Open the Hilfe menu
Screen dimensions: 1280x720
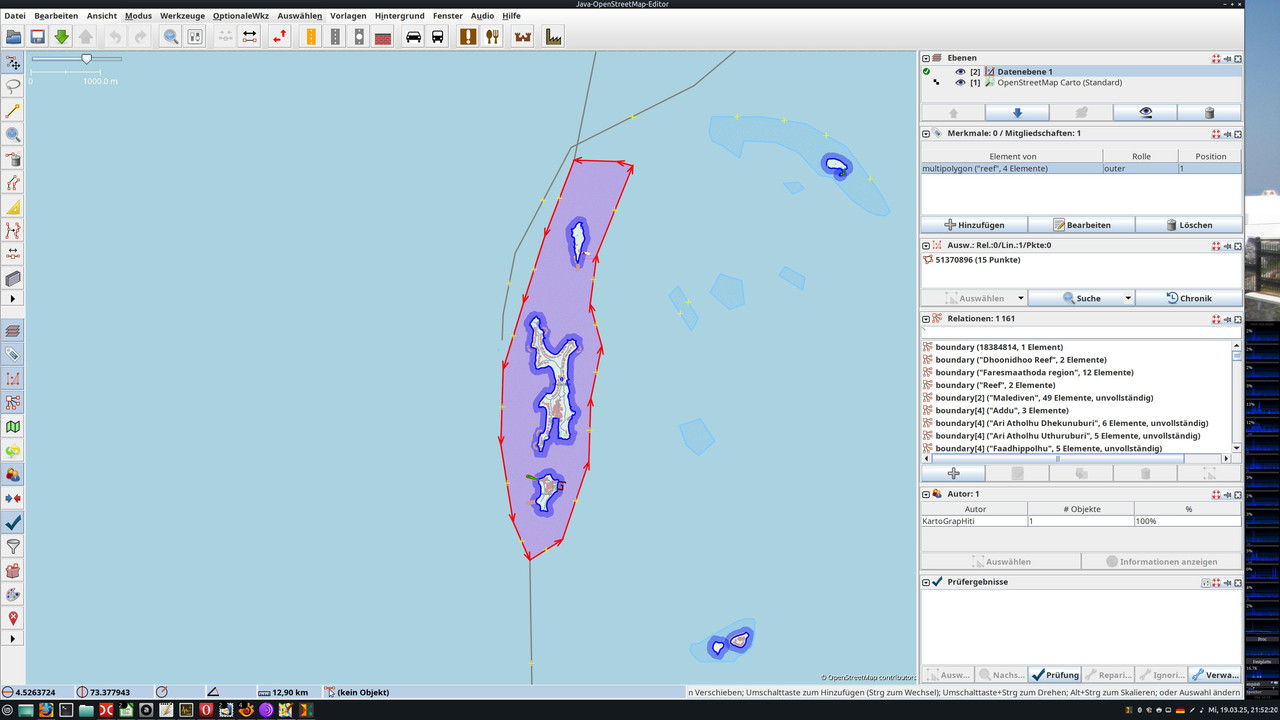[x=511, y=16]
